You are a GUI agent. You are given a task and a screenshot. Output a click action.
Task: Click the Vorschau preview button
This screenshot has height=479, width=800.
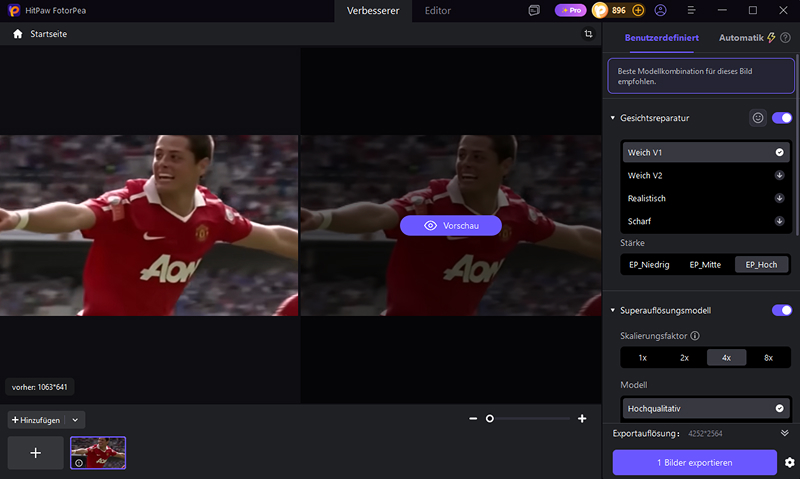[x=451, y=225]
